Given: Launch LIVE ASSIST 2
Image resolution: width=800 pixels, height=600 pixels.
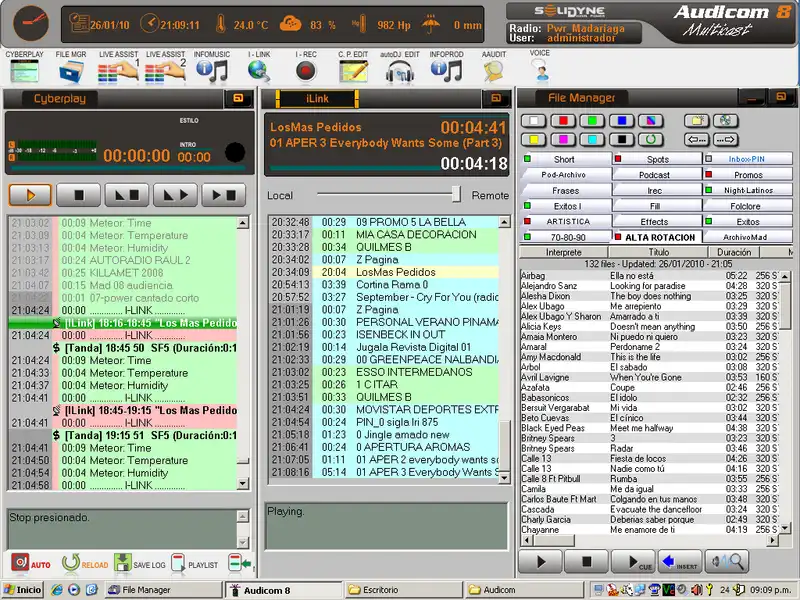Looking at the screenshot, I should coord(165,71).
